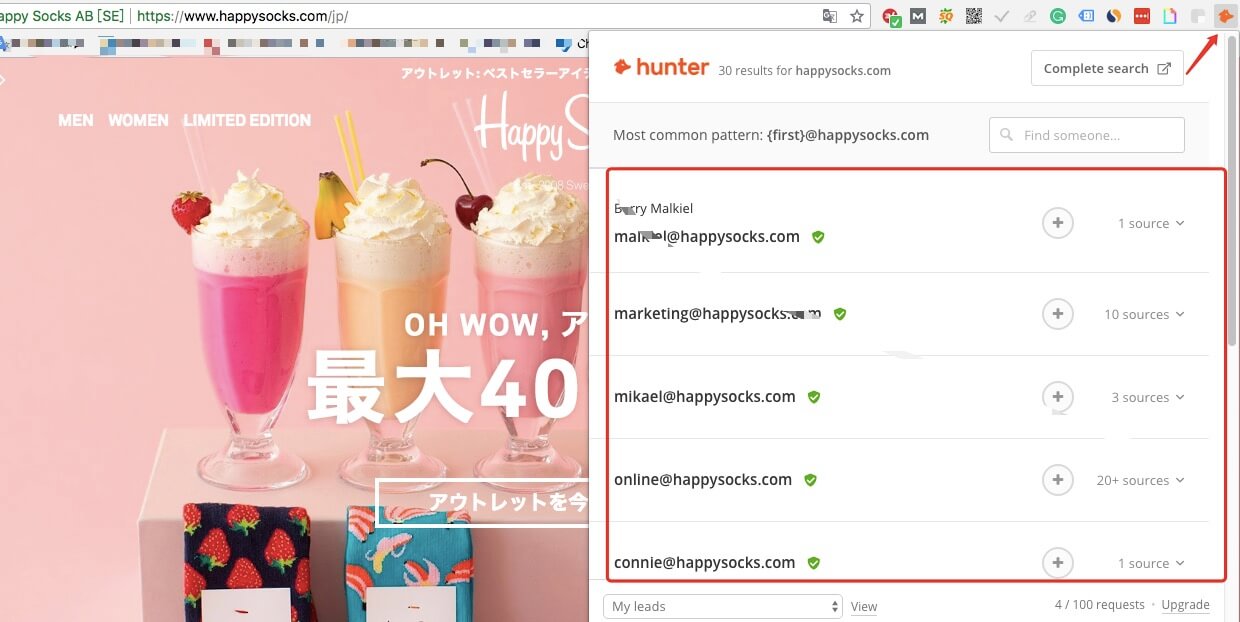This screenshot has width=1240, height=622.
Task: Click the bookmark star icon
Action: pos(857,16)
